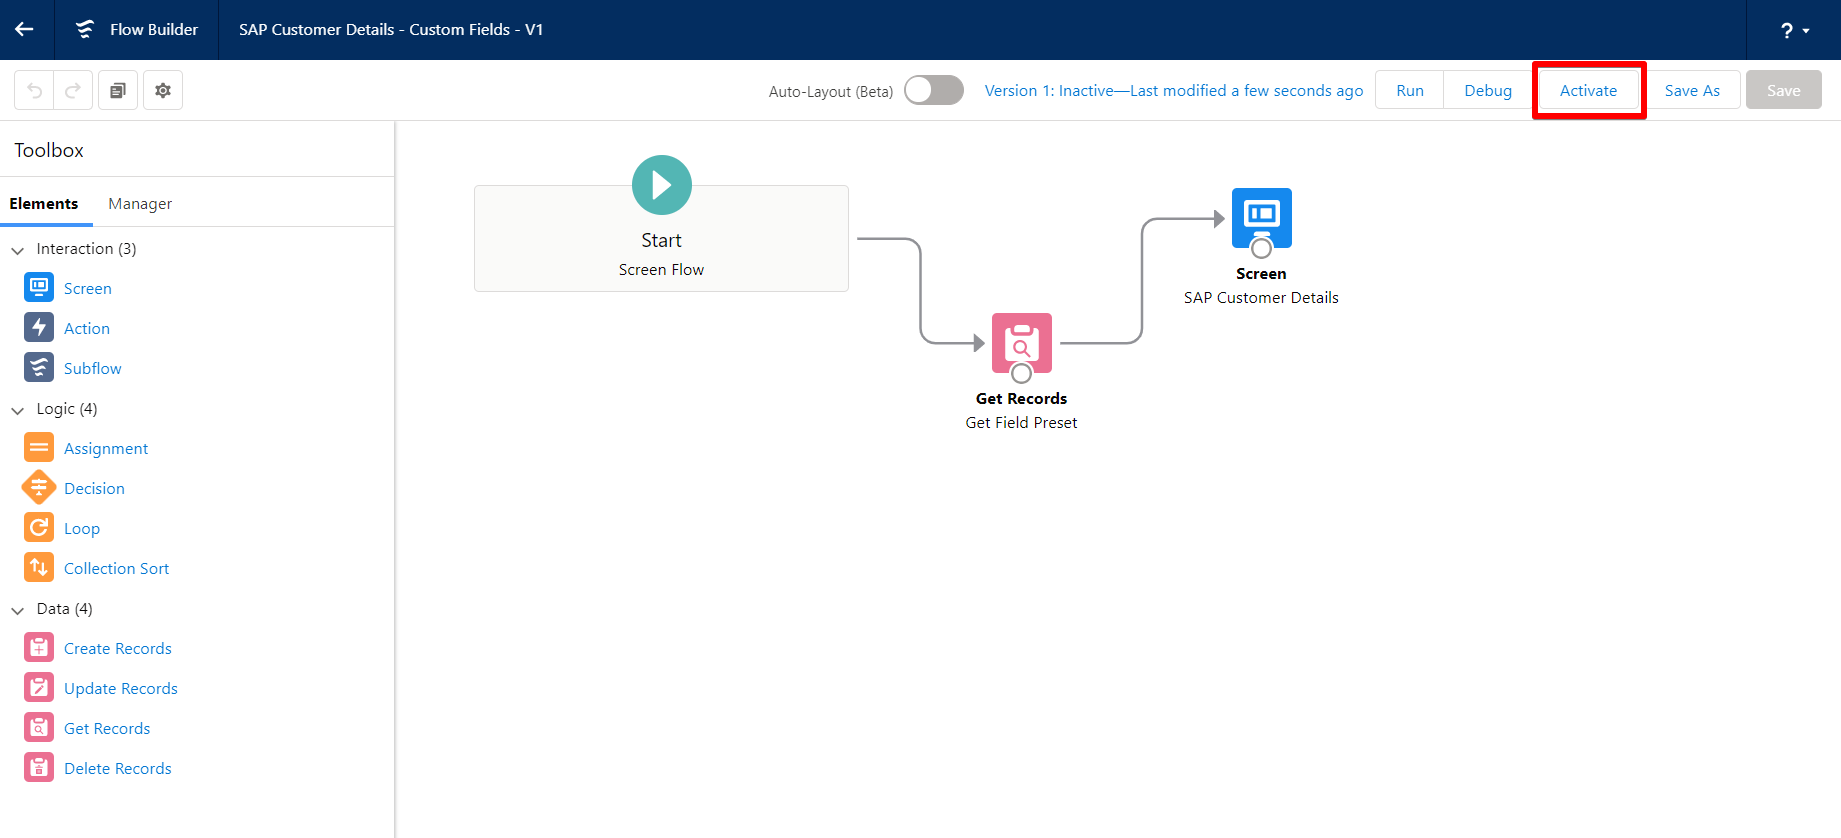Switch to the Manager tab
1841x838 pixels.
[140, 203]
